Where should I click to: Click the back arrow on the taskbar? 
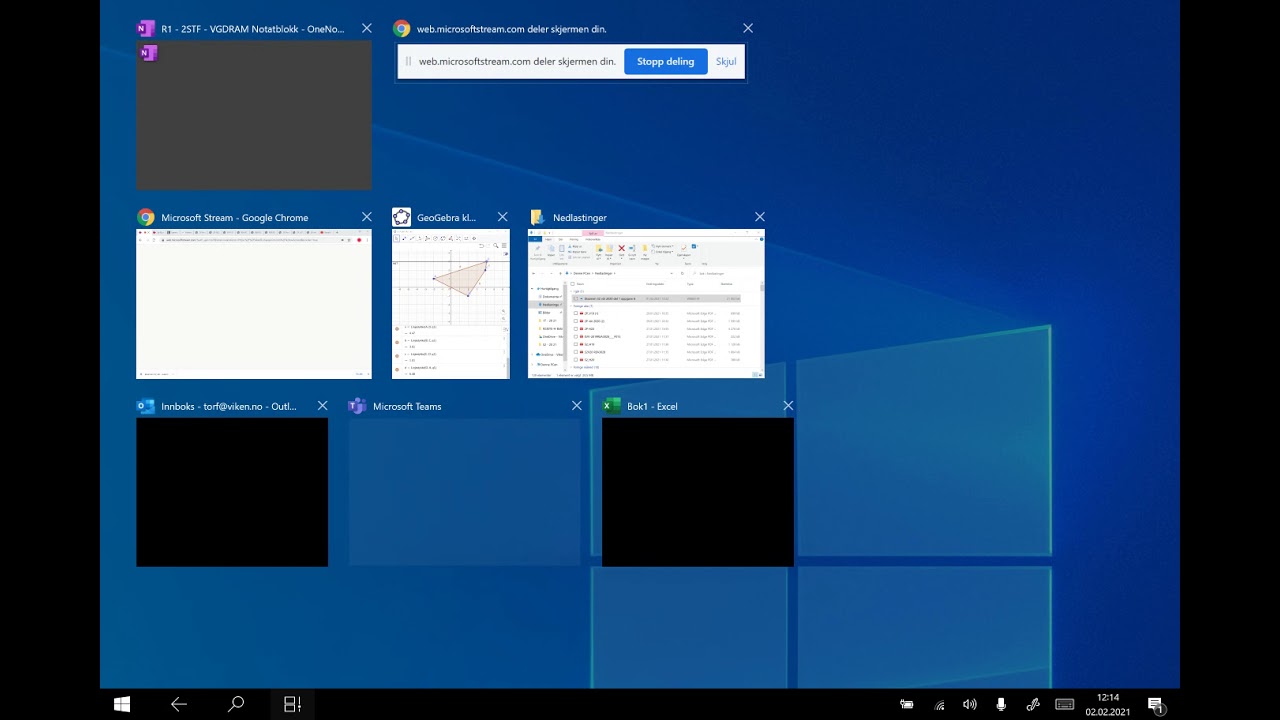pyautogui.click(x=179, y=704)
